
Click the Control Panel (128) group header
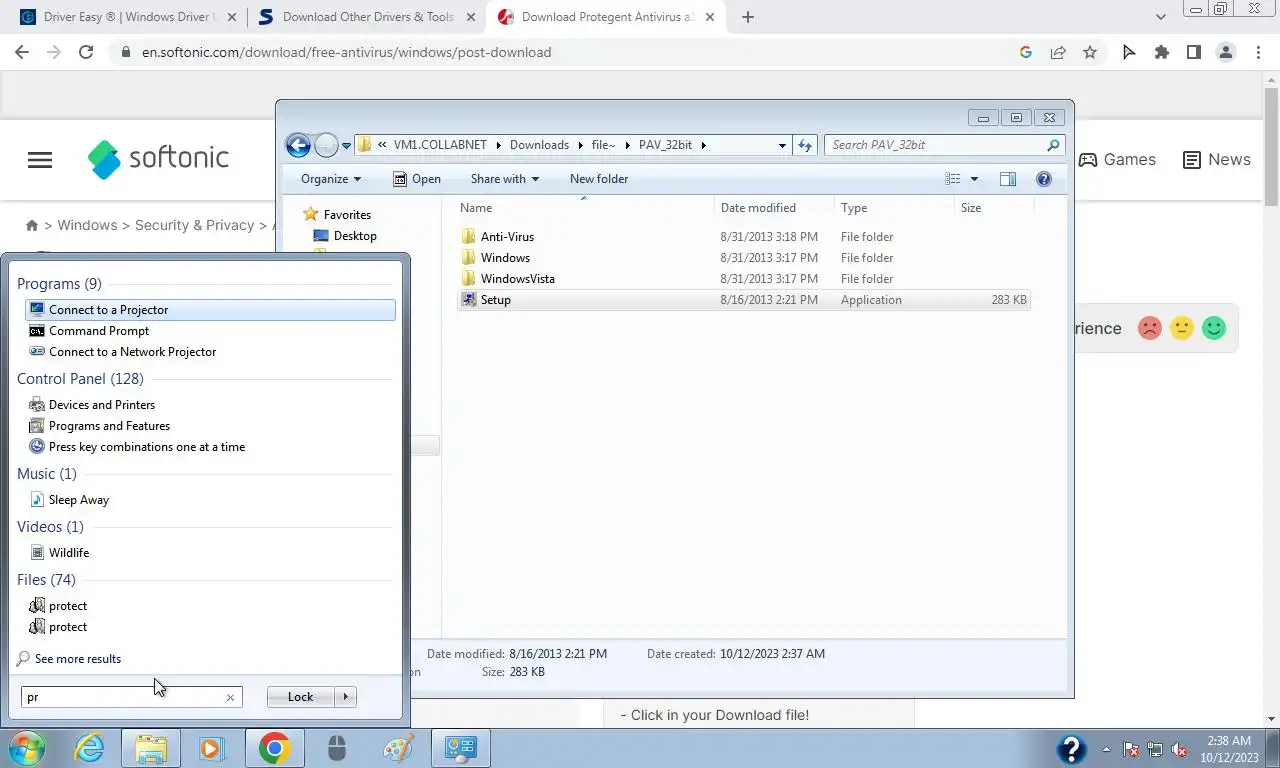[x=80, y=379]
